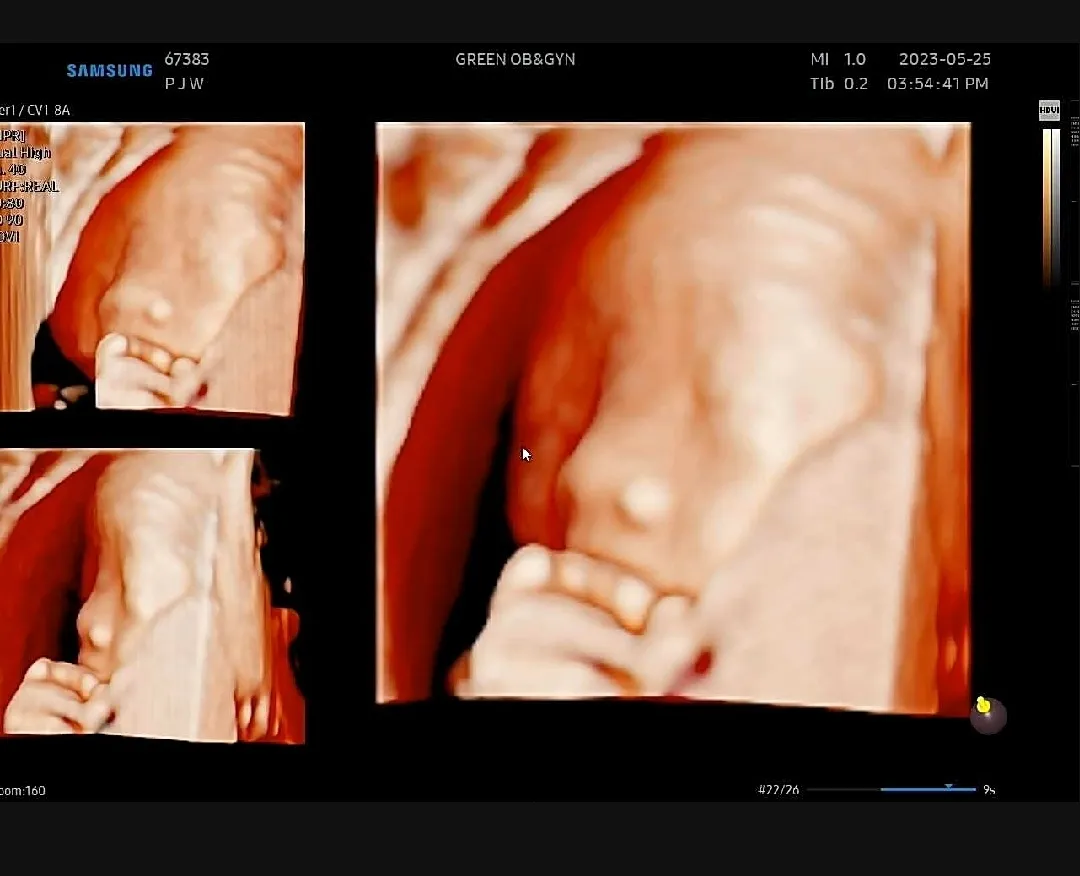Screen dimensions: 1080x876
Task: Click the cine loop duration label
Action: (x=989, y=790)
